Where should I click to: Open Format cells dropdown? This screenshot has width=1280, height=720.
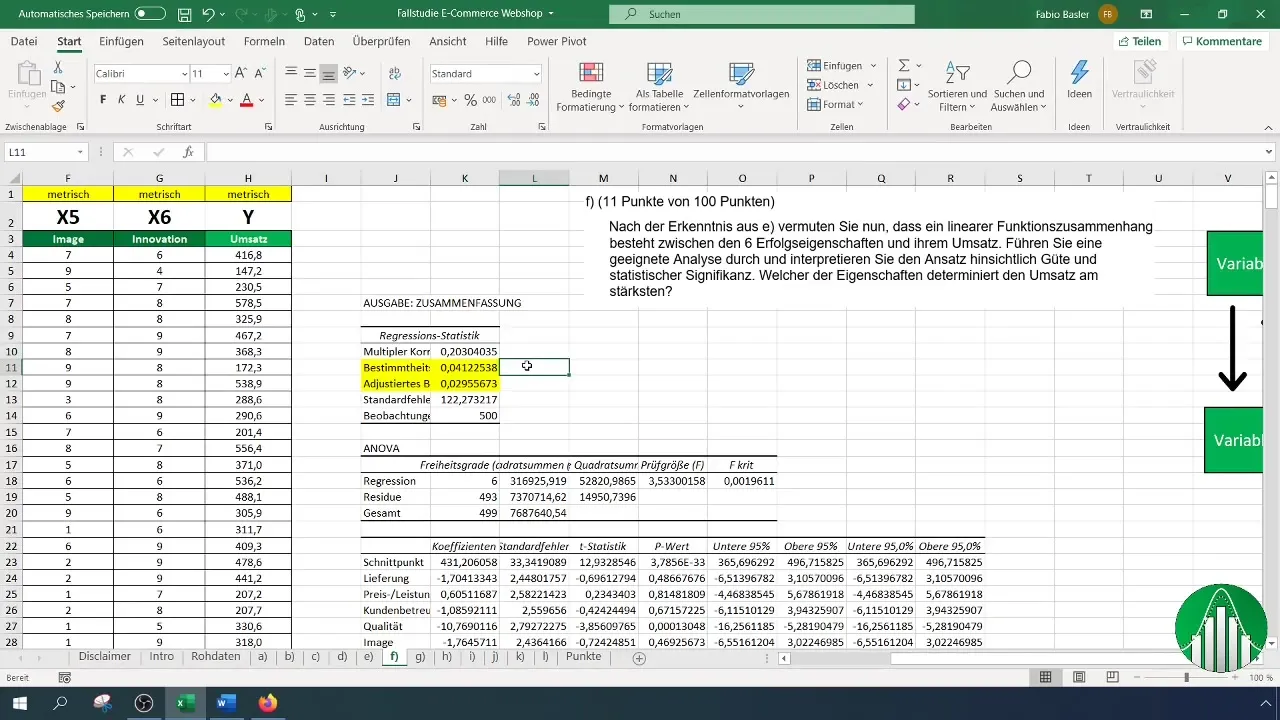coord(837,104)
